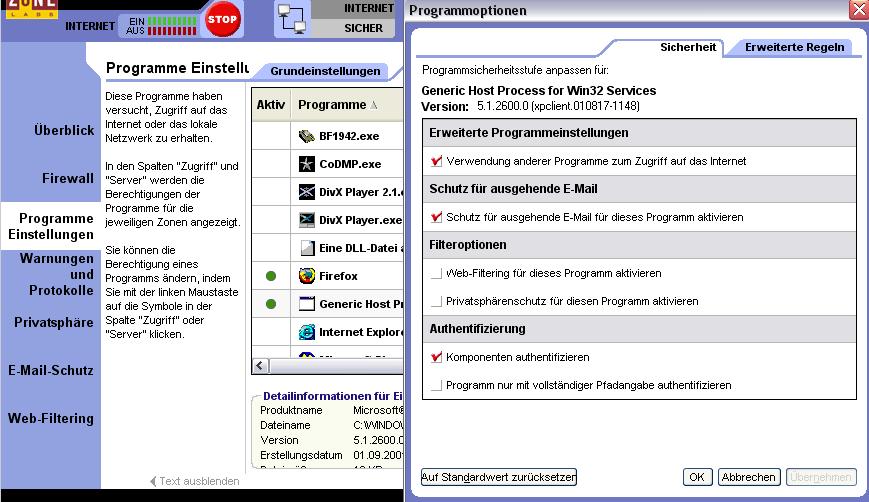
Task: Toggle Schutz für ausgehende E-Mail checkbox
Action: (437, 217)
